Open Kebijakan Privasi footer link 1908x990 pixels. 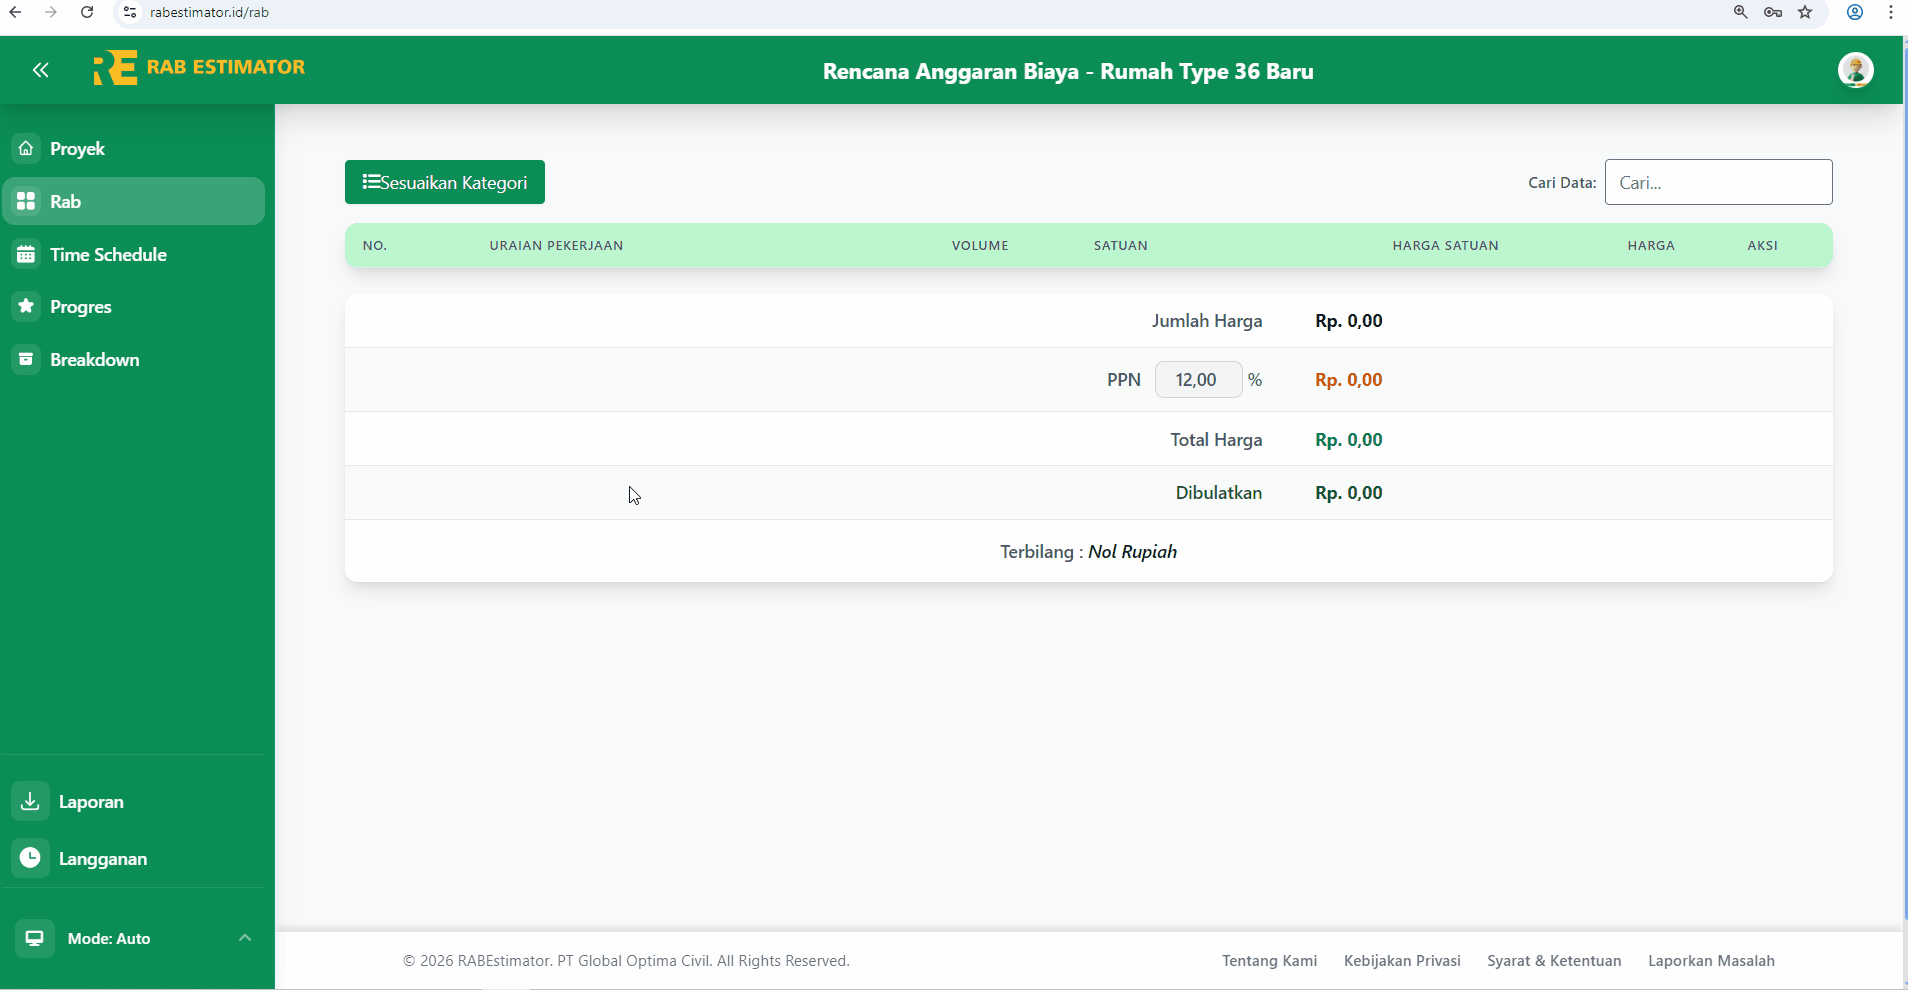coord(1402,960)
